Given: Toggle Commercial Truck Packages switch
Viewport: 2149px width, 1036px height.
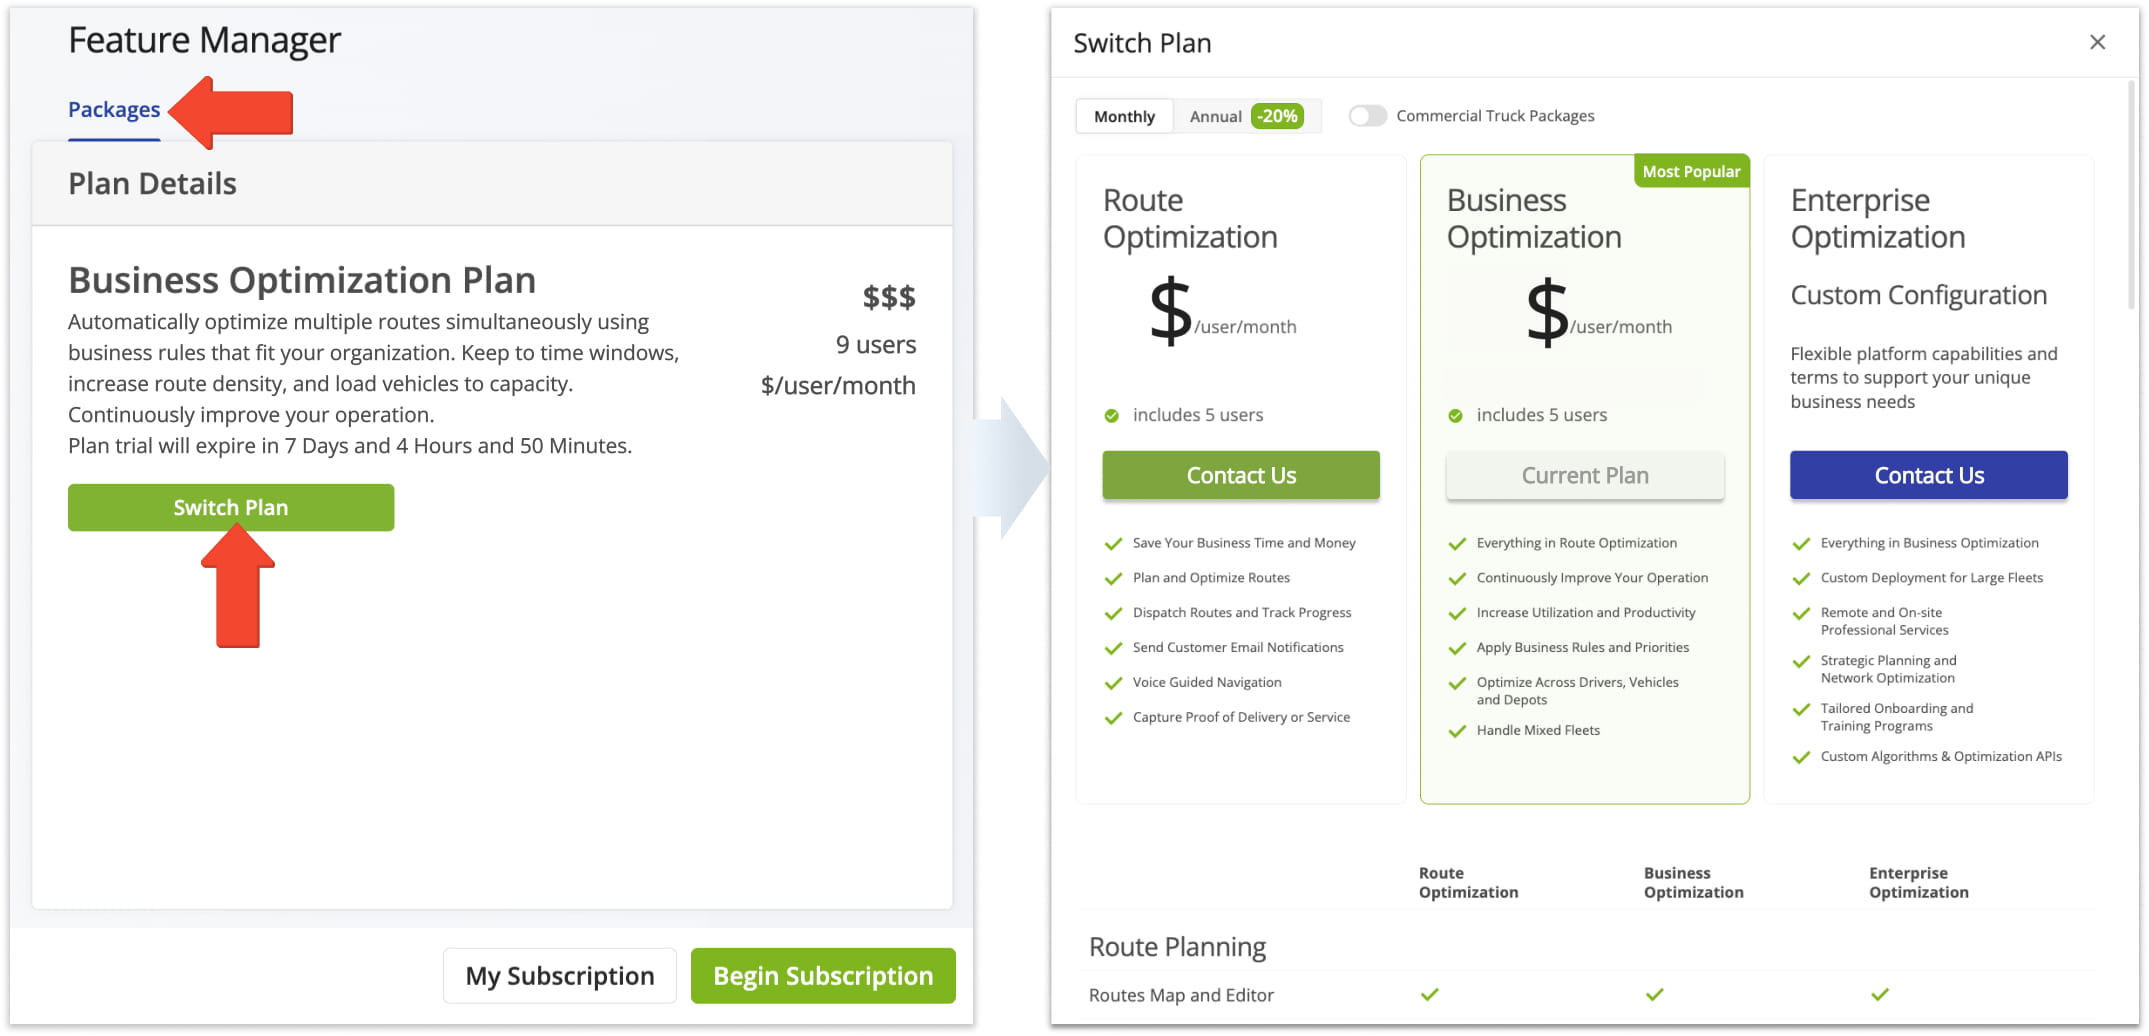Looking at the screenshot, I should [1367, 116].
